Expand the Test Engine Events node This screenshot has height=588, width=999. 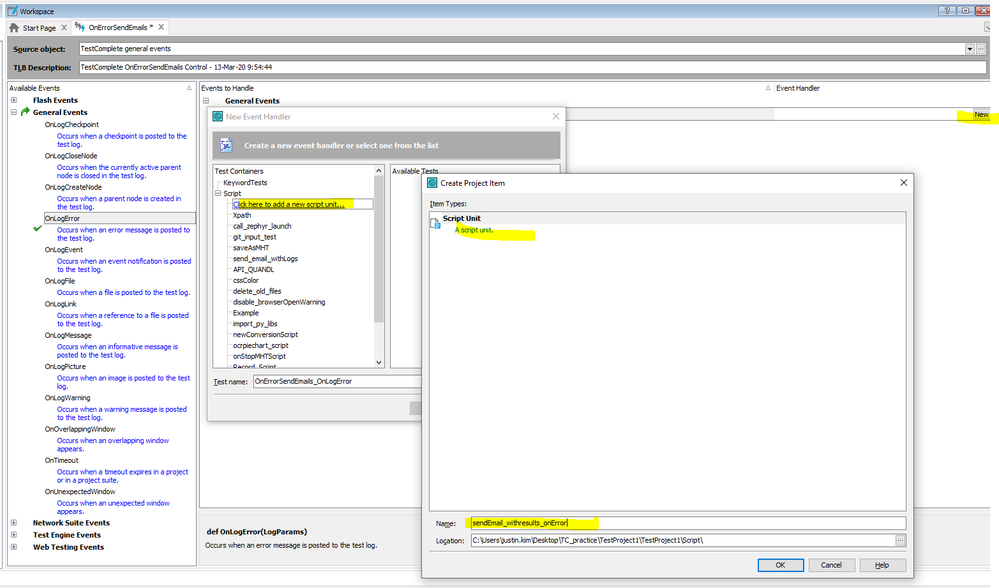click(x=13, y=534)
